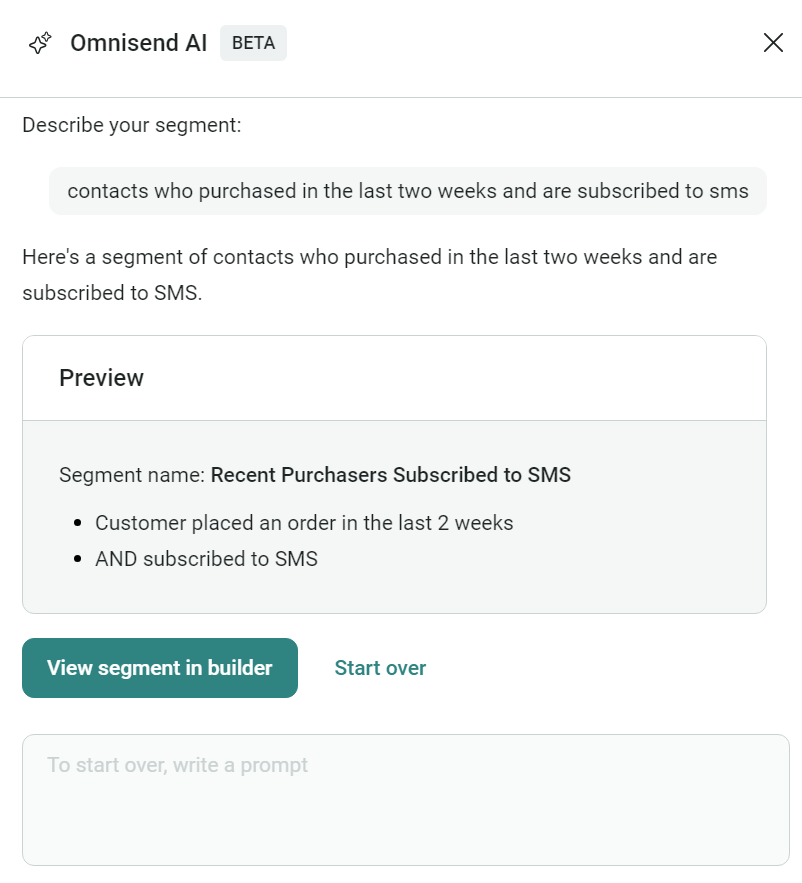Focus the prompt text input box
The width and height of the screenshot is (802, 883).
(x=406, y=810)
